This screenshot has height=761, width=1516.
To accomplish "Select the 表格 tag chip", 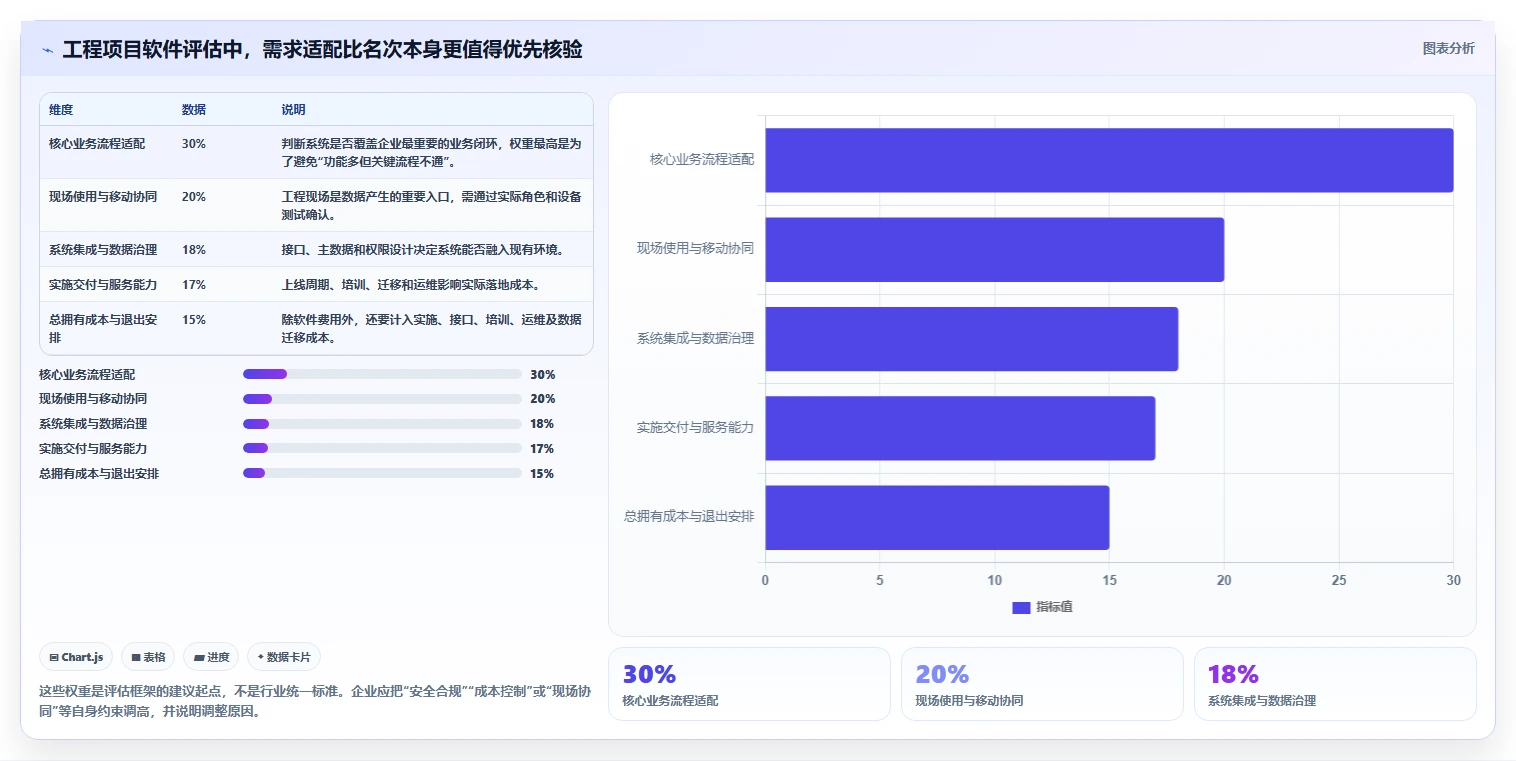I will (148, 657).
